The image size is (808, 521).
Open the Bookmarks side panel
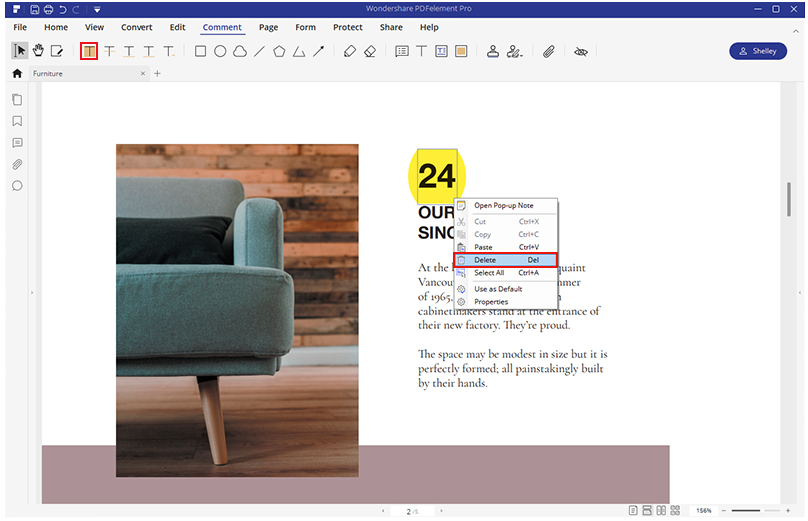pyautogui.click(x=17, y=121)
